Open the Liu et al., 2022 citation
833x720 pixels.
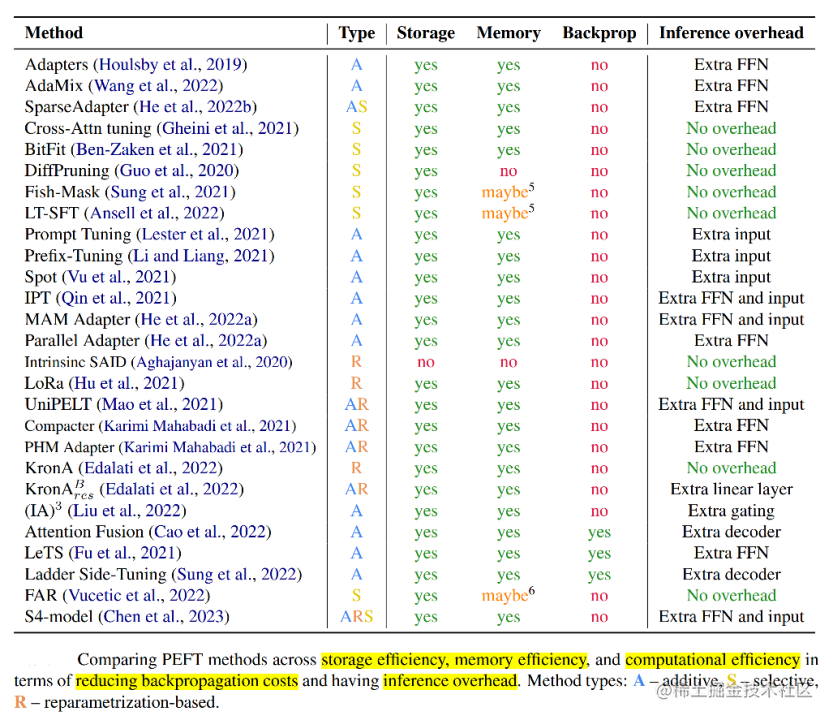click(x=126, y=511)
